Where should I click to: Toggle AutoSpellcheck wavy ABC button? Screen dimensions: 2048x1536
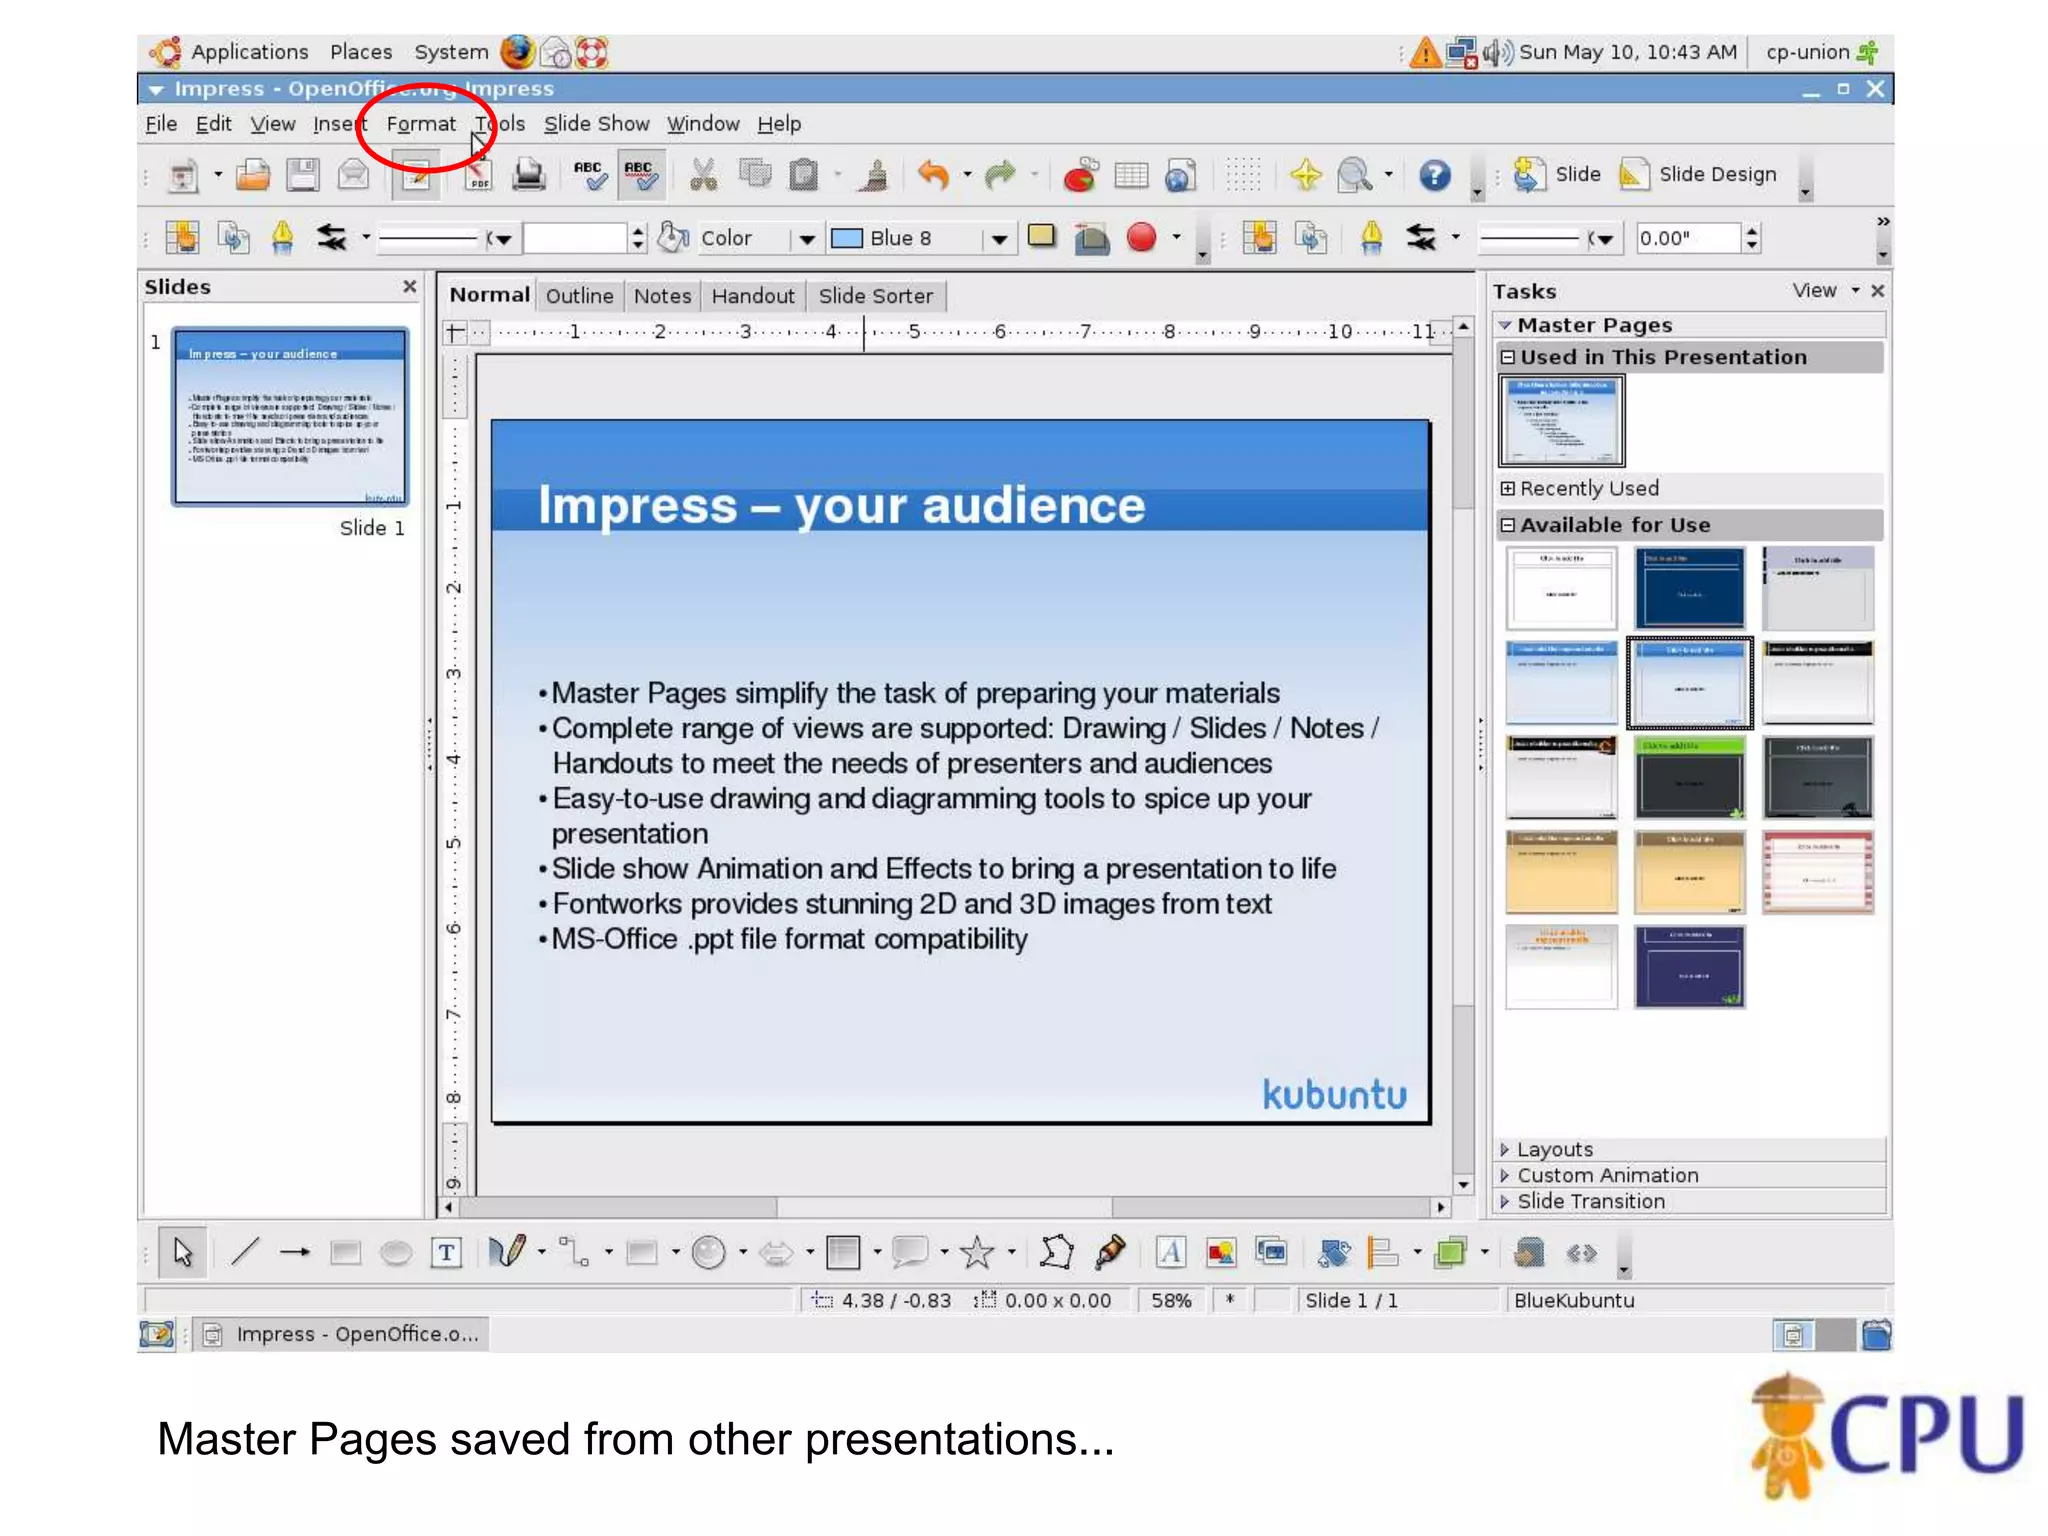coord(640,176)
